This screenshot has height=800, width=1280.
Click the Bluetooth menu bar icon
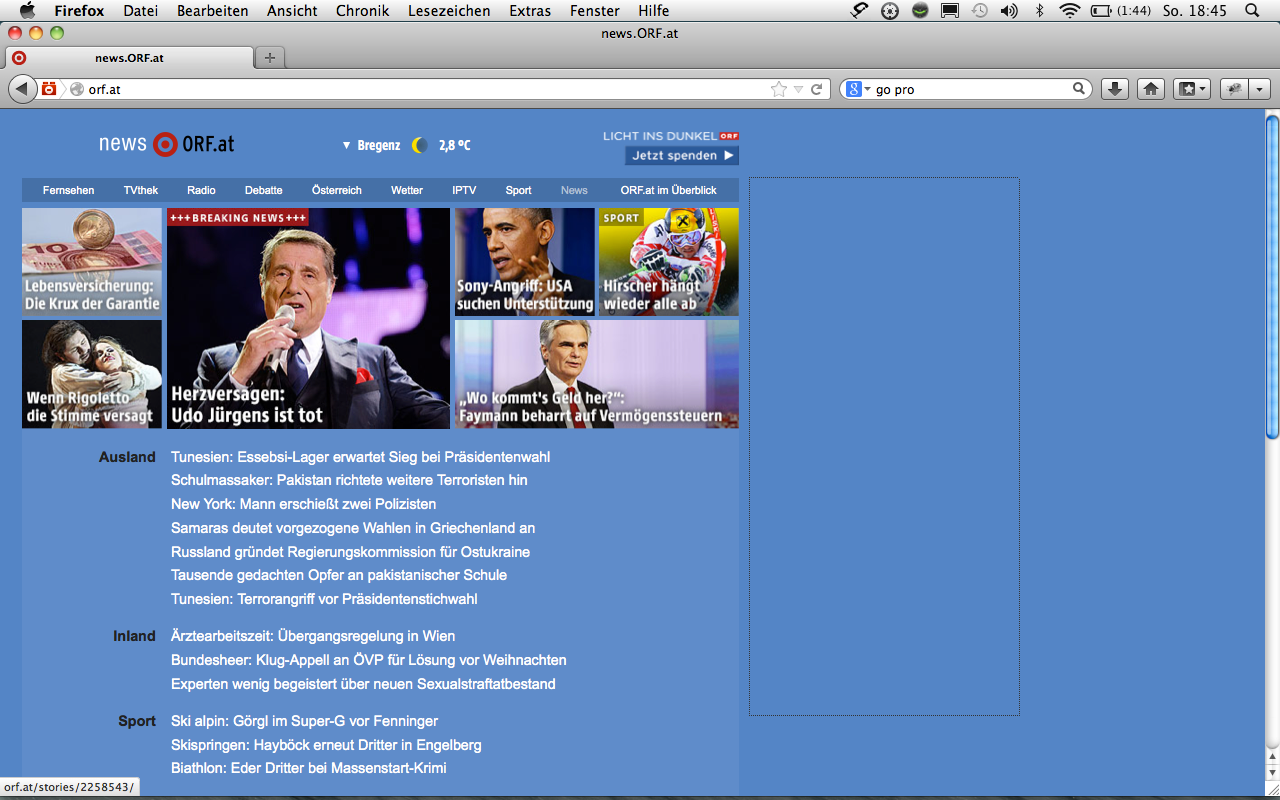click(1040, 11)
